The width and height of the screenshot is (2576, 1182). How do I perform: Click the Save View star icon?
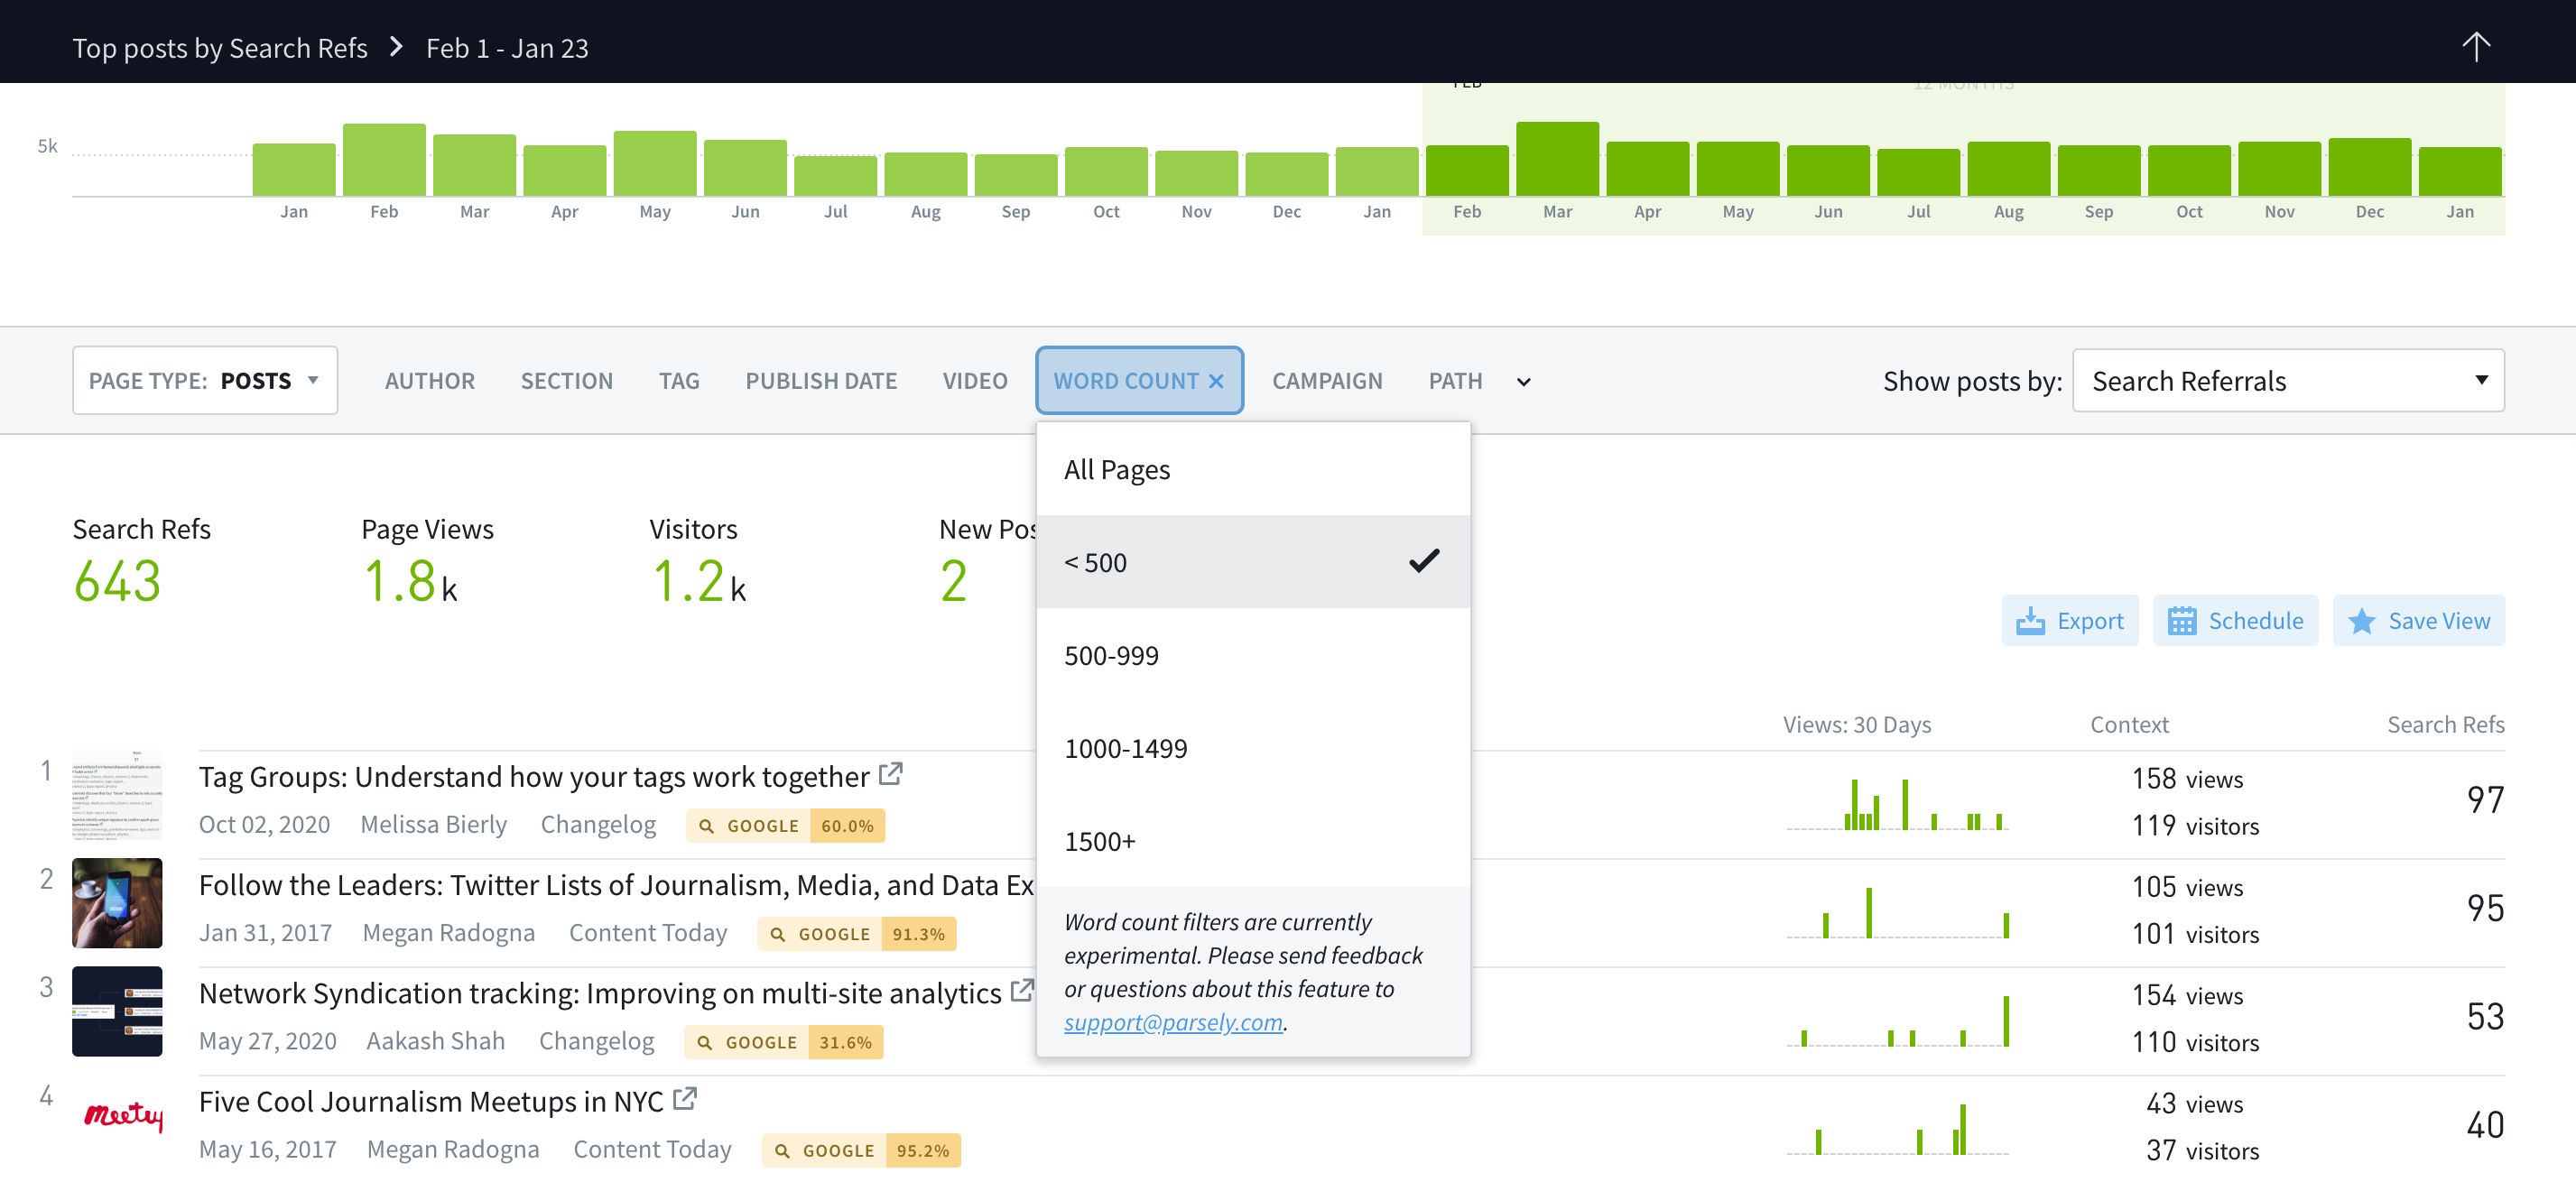click(2361, 621)
